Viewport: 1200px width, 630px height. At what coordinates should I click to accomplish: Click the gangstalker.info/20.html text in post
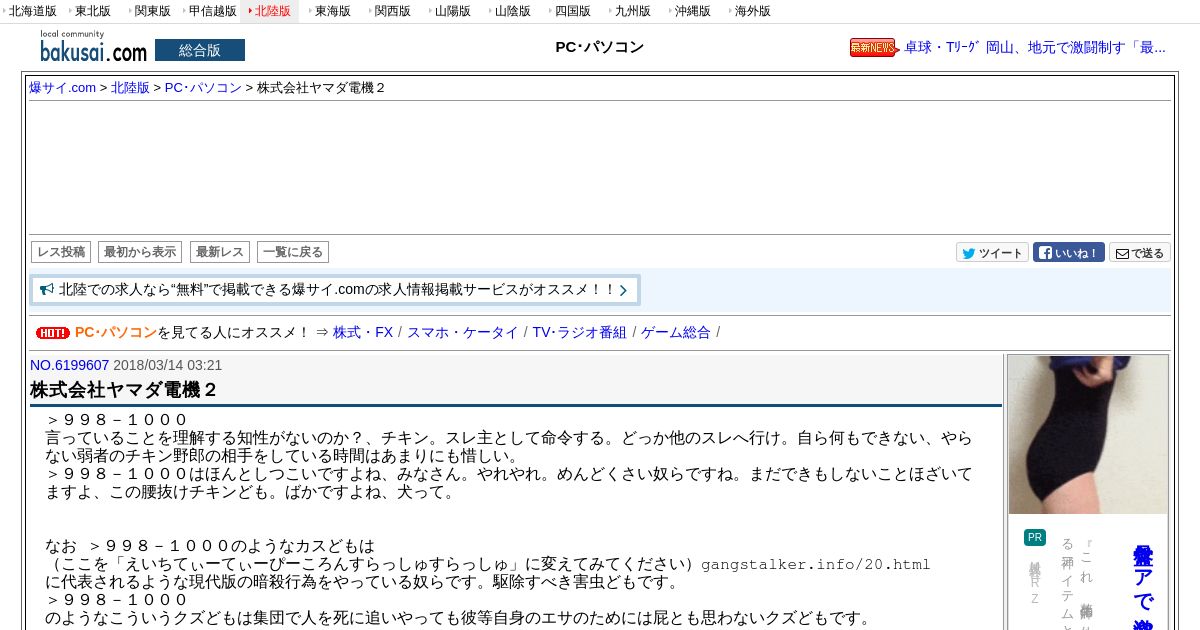(x=815, y=565)
